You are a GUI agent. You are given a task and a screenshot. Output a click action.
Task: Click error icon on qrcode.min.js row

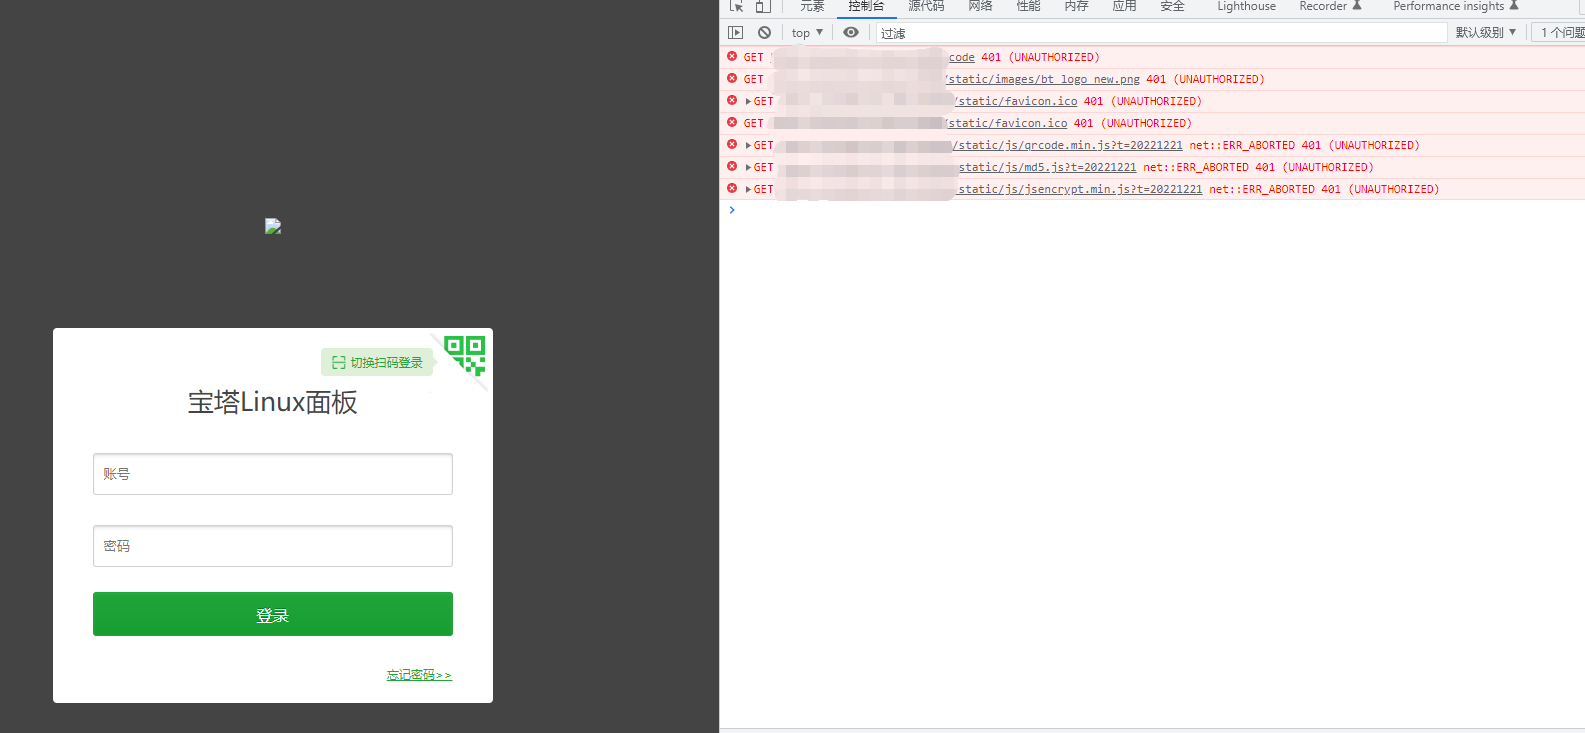732,145
